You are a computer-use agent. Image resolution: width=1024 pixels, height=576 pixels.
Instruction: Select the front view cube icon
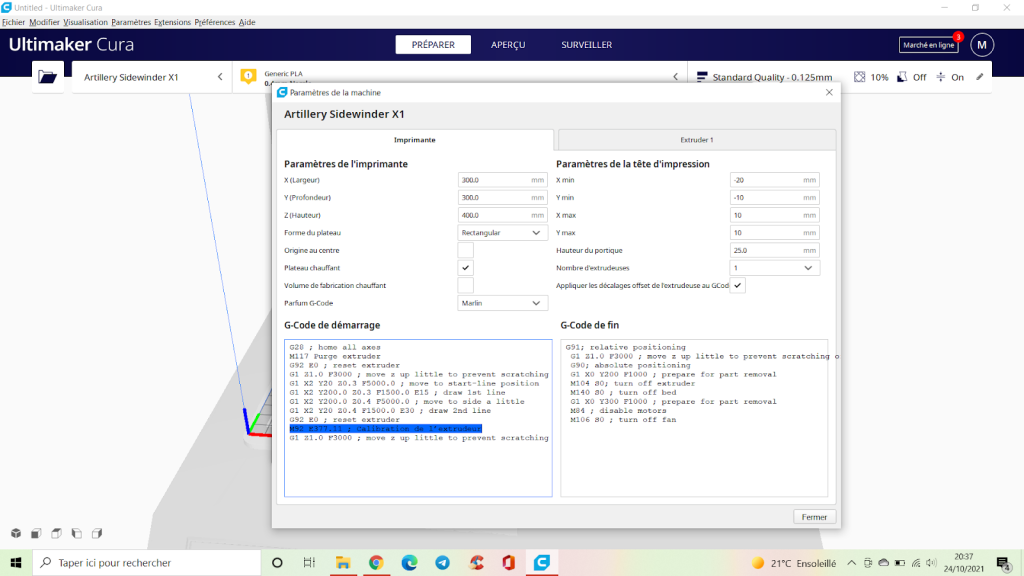tap(37, 534)
